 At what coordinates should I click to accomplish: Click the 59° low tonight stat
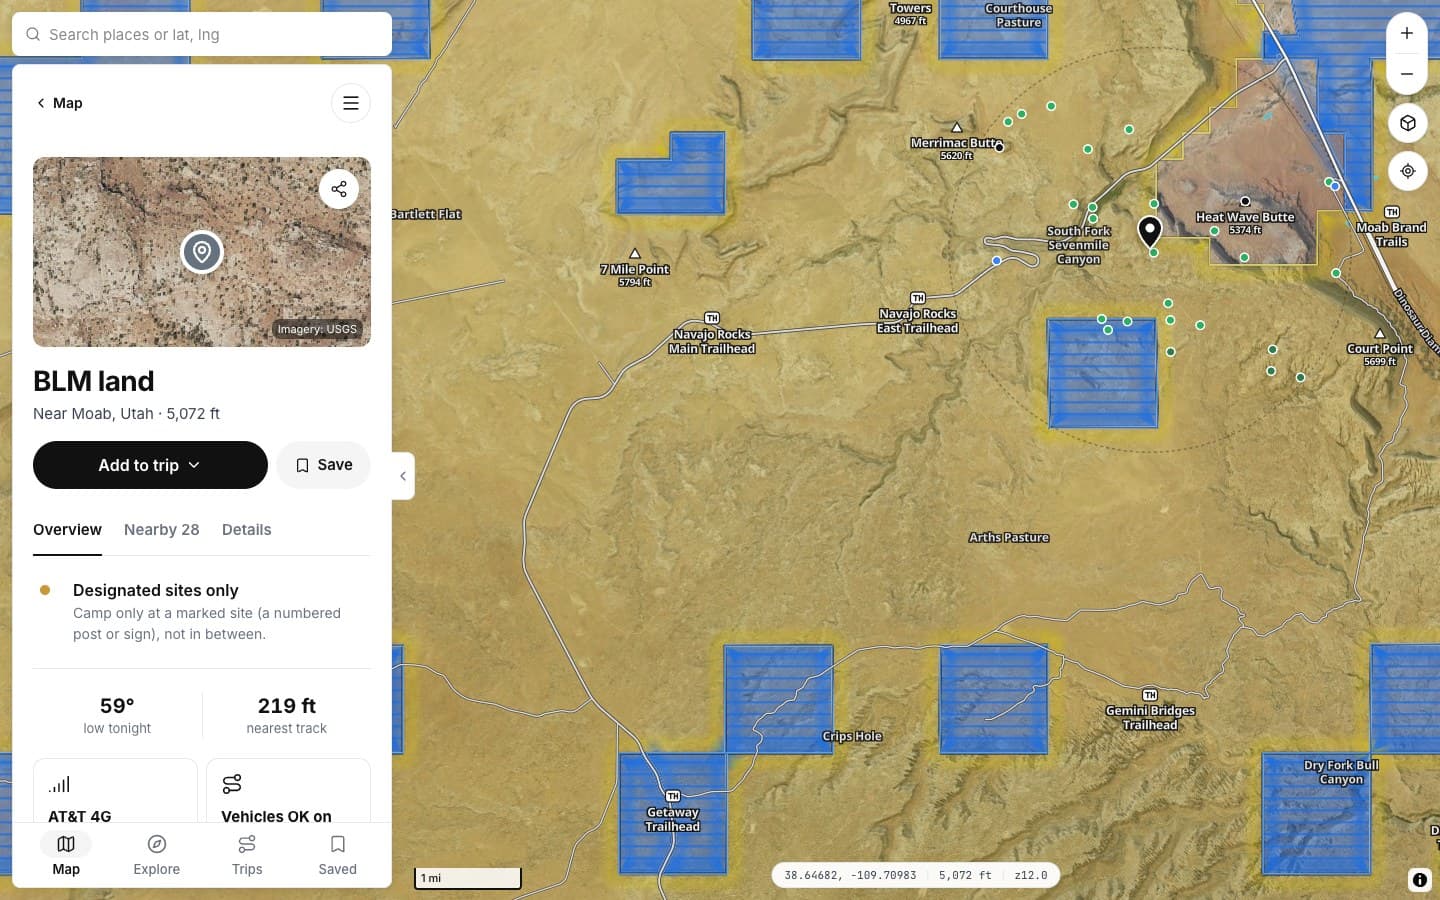pos(117,715)
